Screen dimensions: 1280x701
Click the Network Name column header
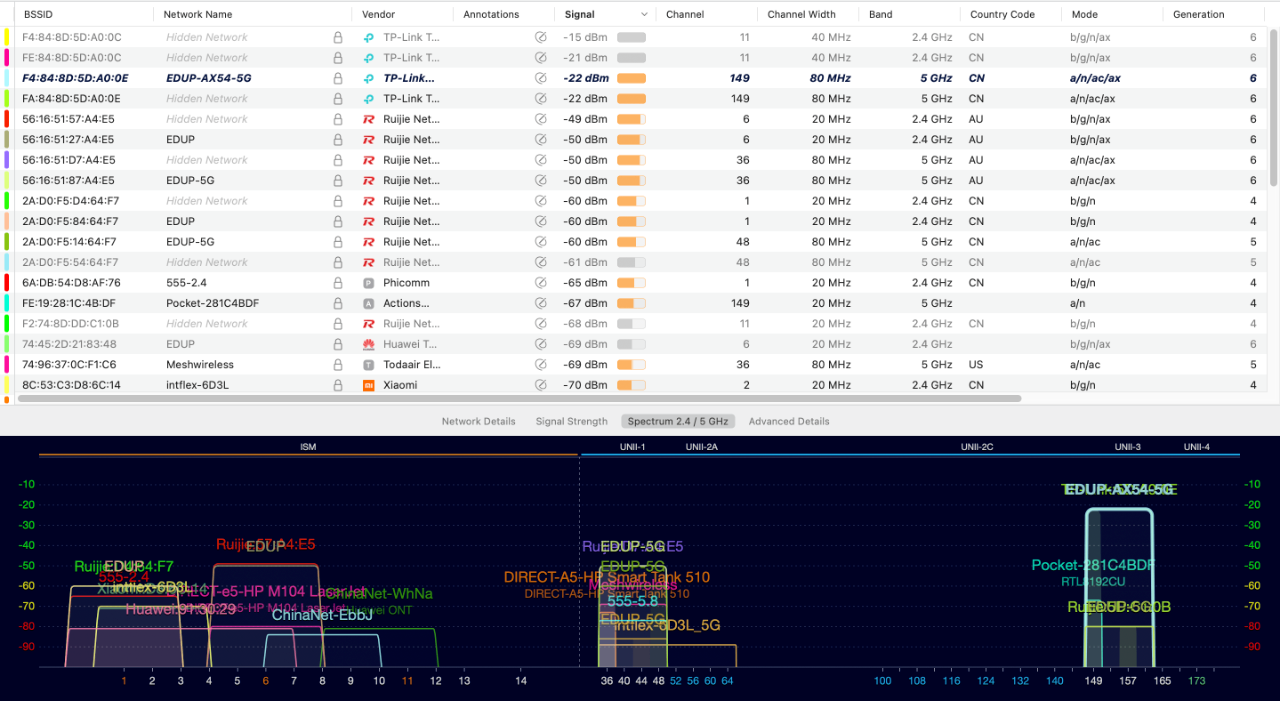point(198,15)
